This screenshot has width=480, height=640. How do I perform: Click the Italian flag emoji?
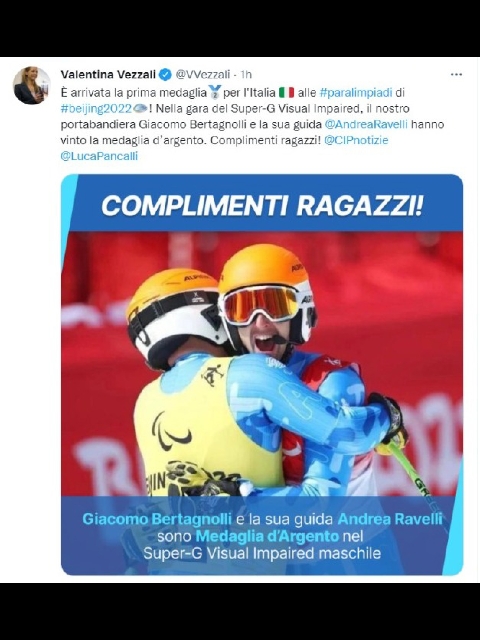tap(286, 93)
